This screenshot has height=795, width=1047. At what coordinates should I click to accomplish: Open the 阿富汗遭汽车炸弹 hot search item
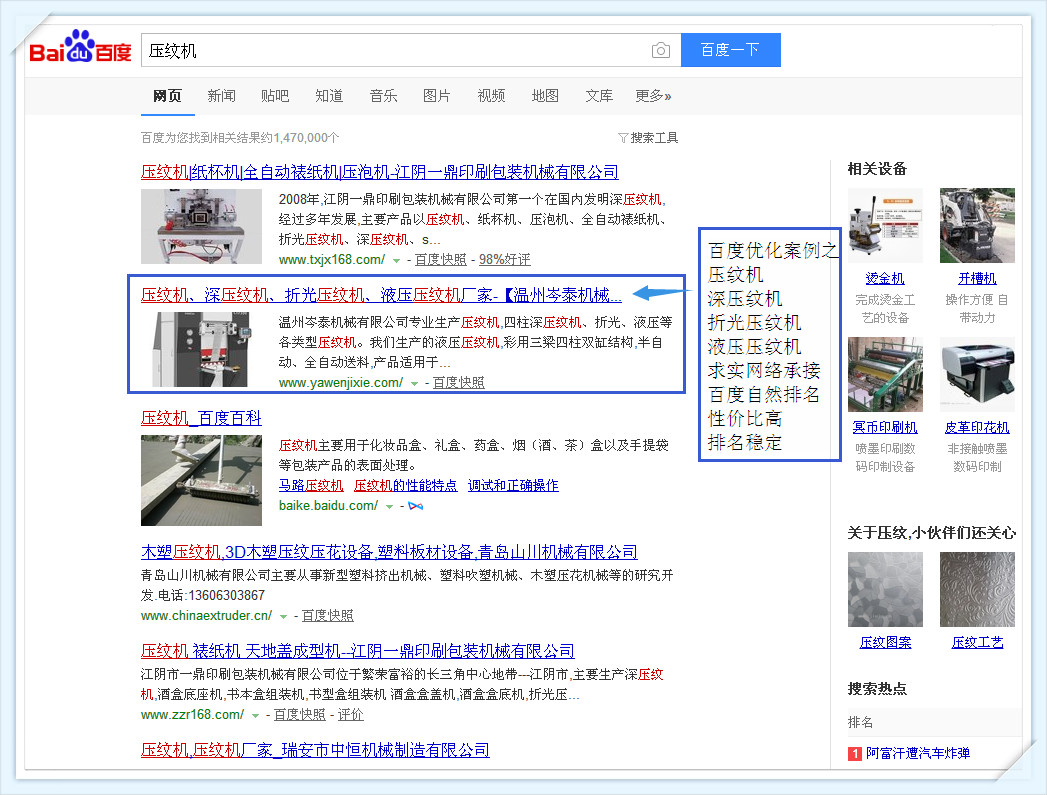click(918, 753)
